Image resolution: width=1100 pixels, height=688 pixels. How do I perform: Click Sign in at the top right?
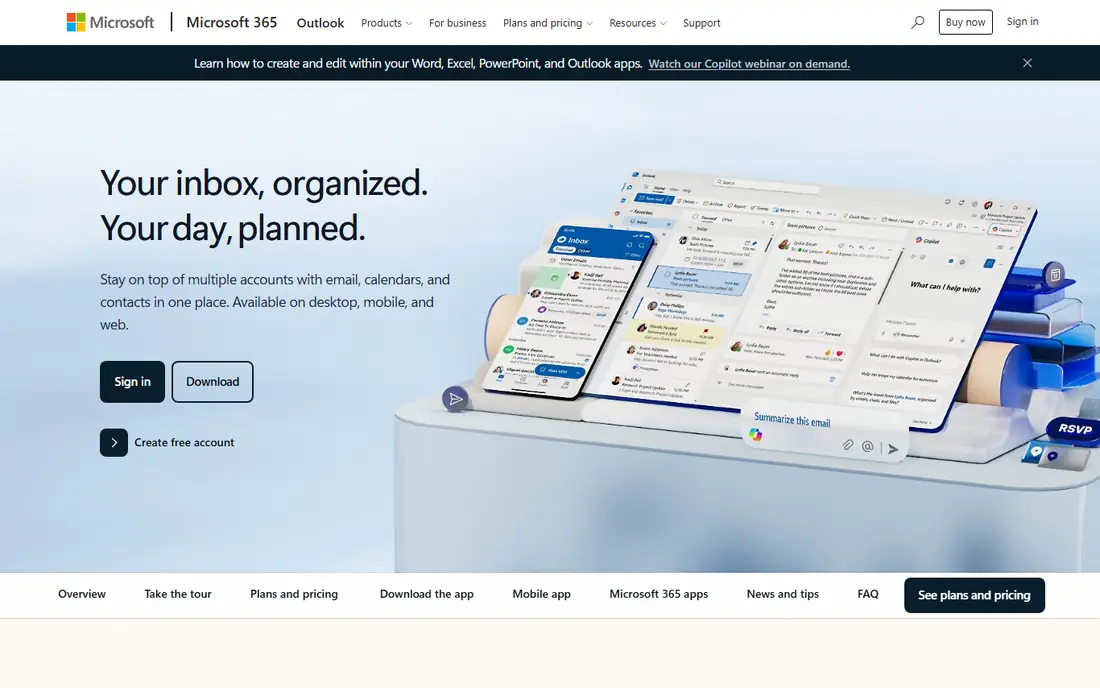click(1022, 22)
